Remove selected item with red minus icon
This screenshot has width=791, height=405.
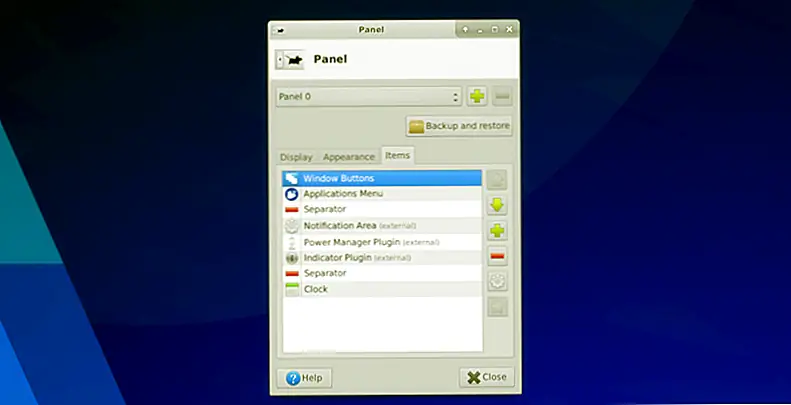497,256
